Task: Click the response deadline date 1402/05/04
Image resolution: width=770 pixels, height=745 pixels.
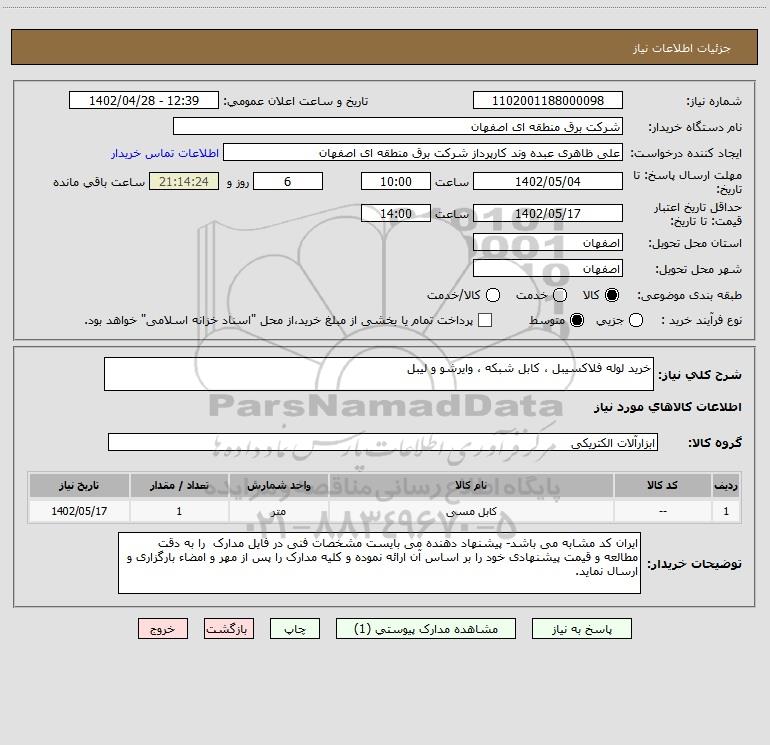Action: click(548, 181)
